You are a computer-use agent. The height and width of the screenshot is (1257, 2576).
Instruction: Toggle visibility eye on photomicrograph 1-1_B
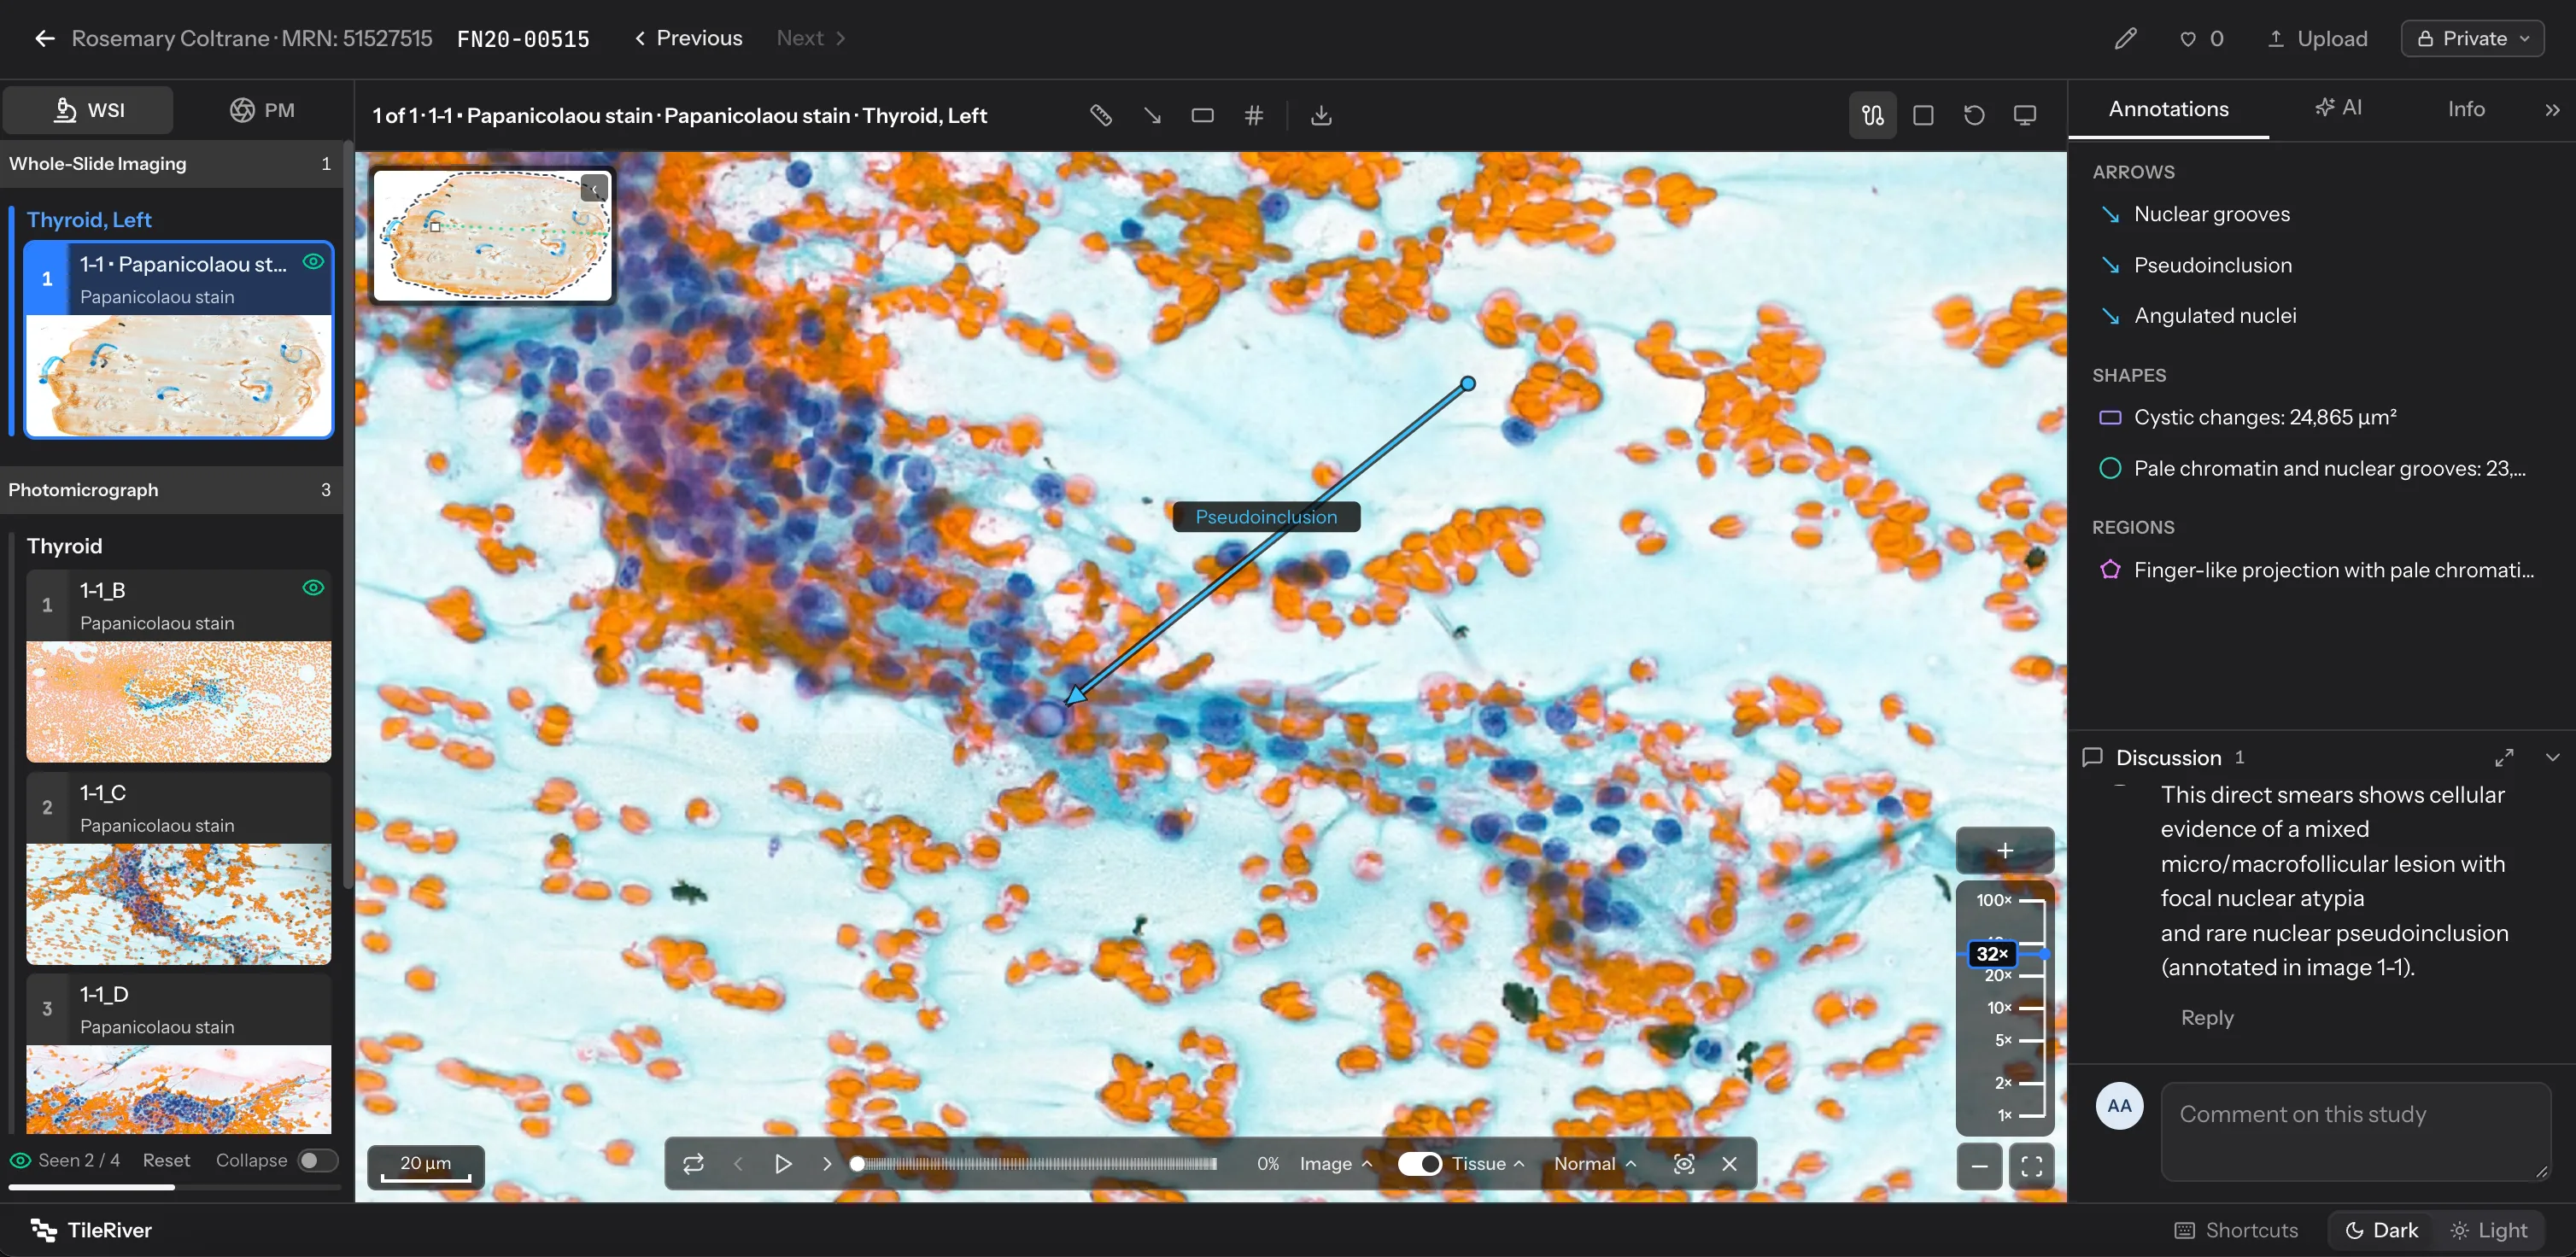[x=313, y=588]
